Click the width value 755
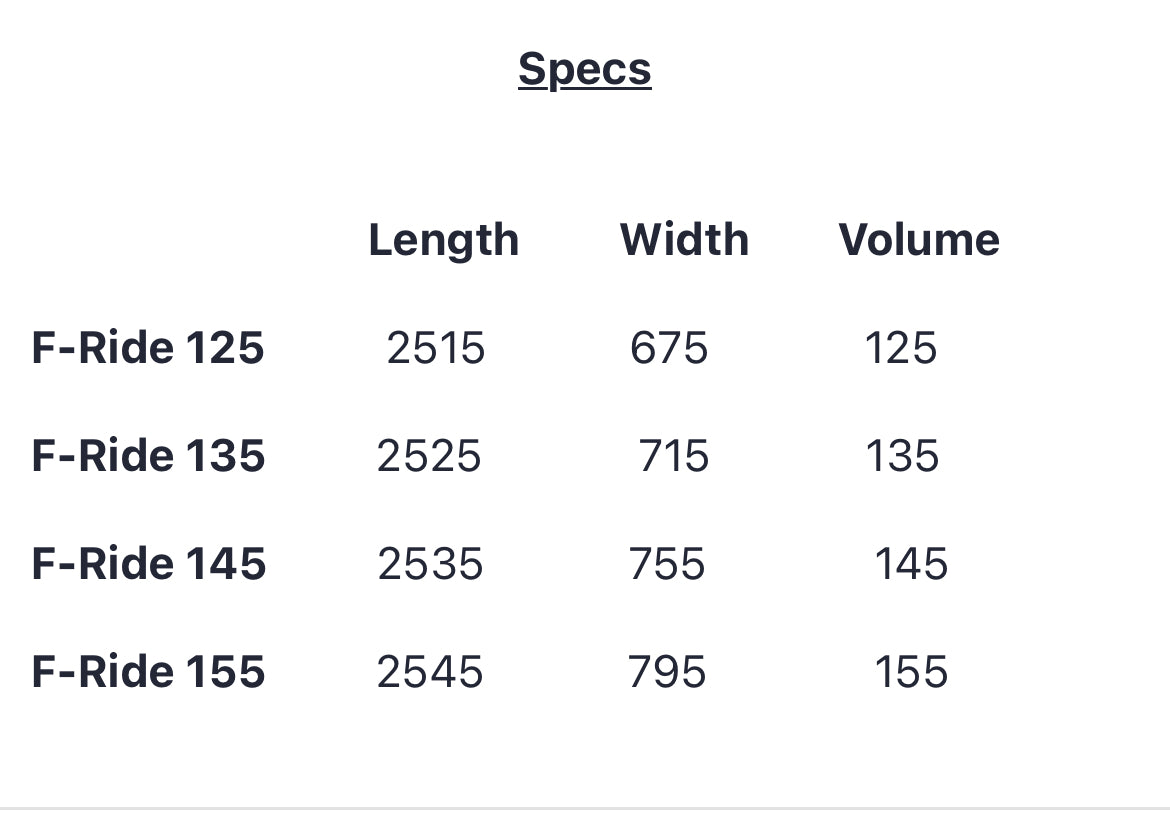The height and width of the screenshot is (815, 1170). [667, 564]
